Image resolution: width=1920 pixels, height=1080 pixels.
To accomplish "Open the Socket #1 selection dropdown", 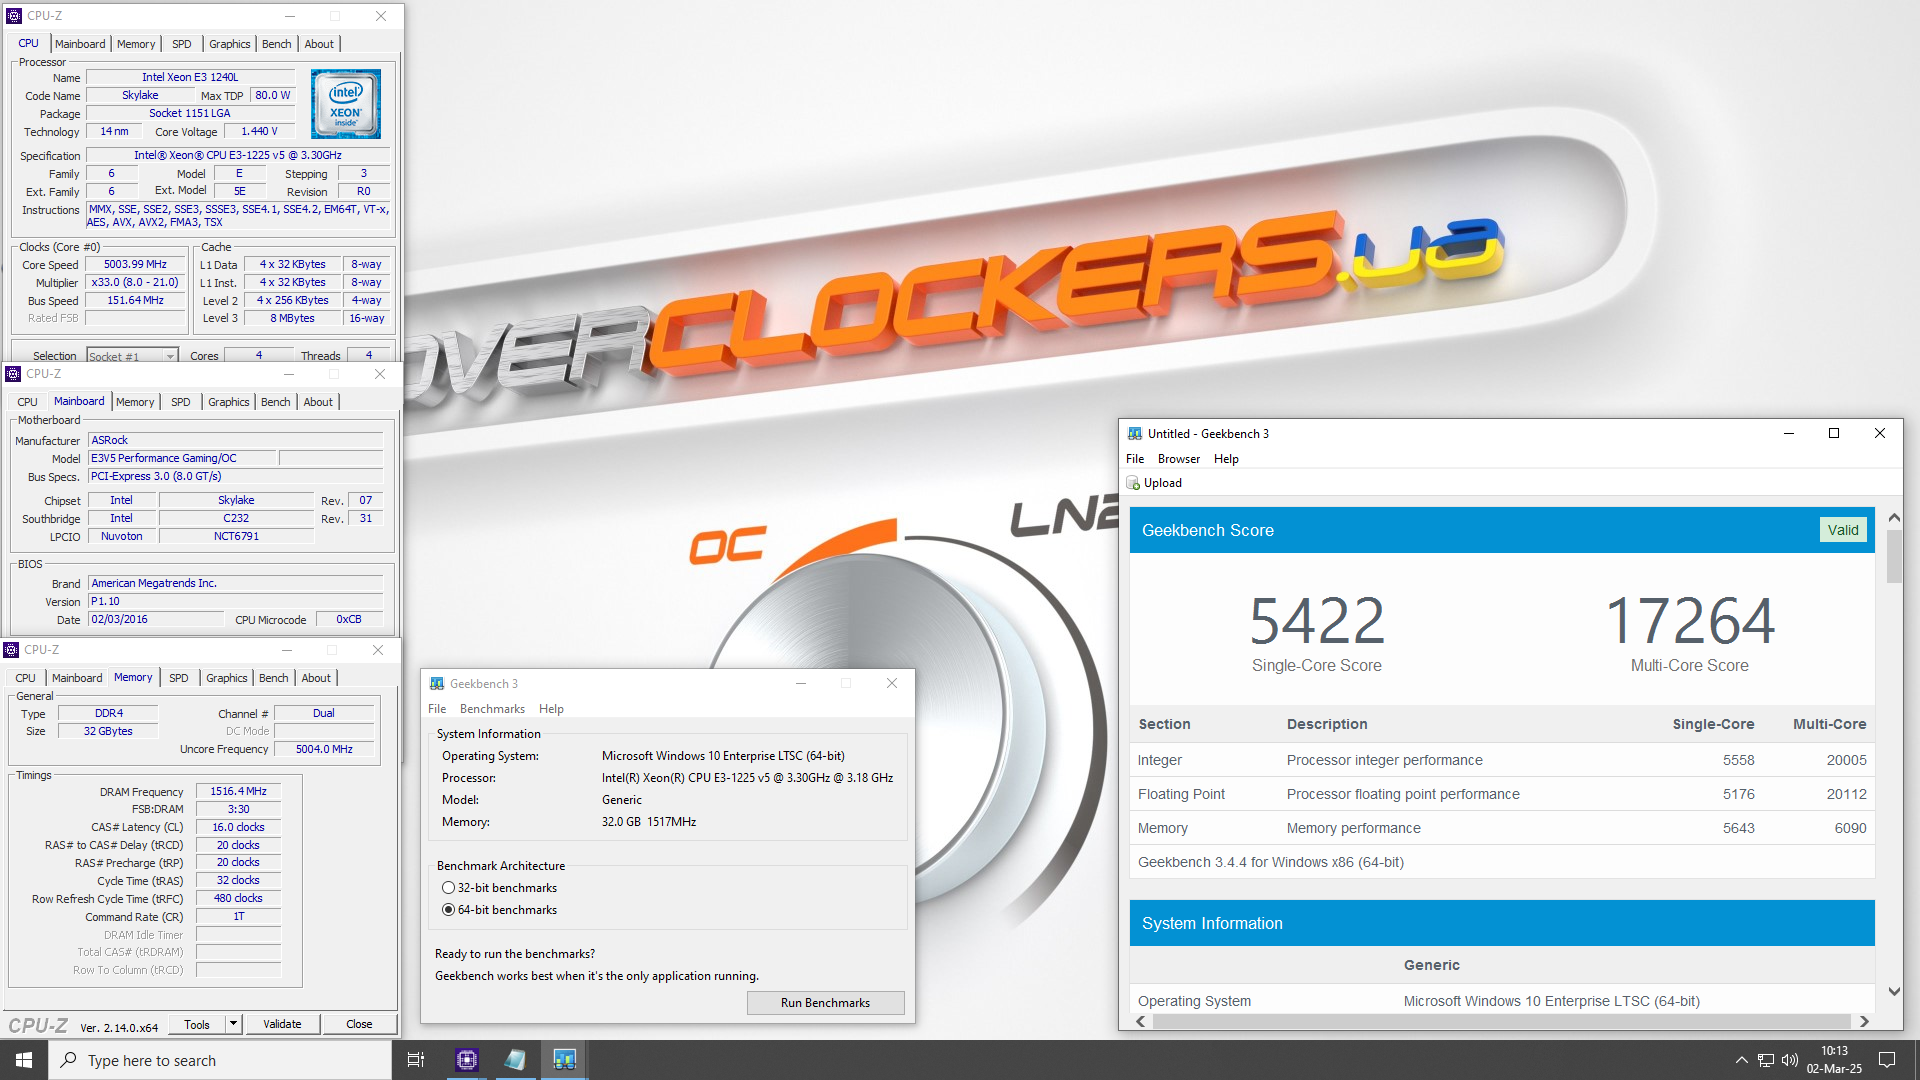I will pos(132,356).
